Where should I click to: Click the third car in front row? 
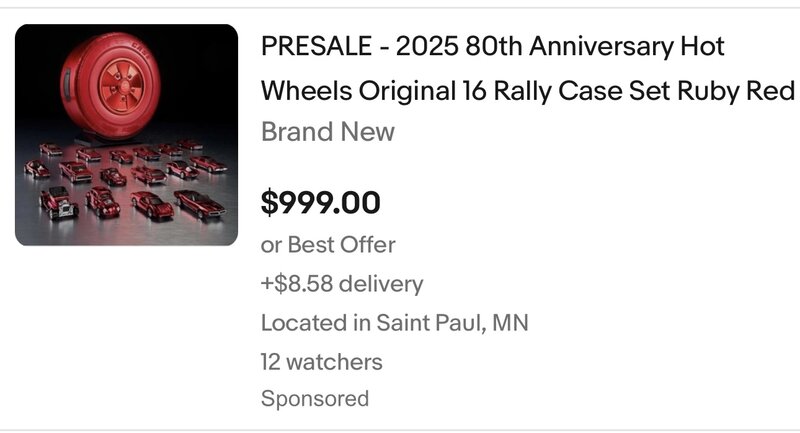(x=151, y=204)
